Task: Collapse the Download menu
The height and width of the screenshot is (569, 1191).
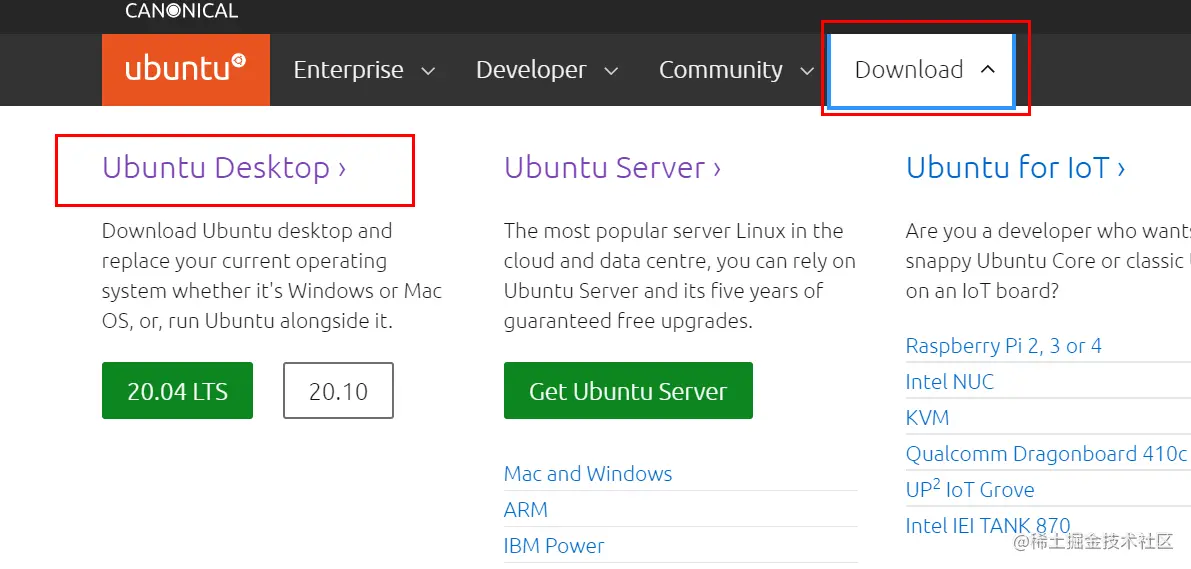Action: tap(921, 70)
